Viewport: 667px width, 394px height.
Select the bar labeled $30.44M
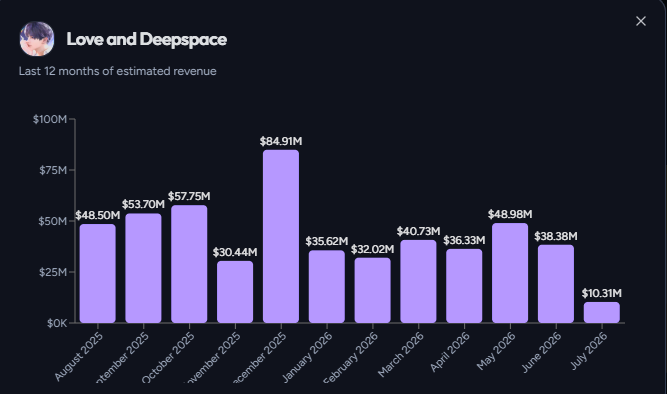235,292
